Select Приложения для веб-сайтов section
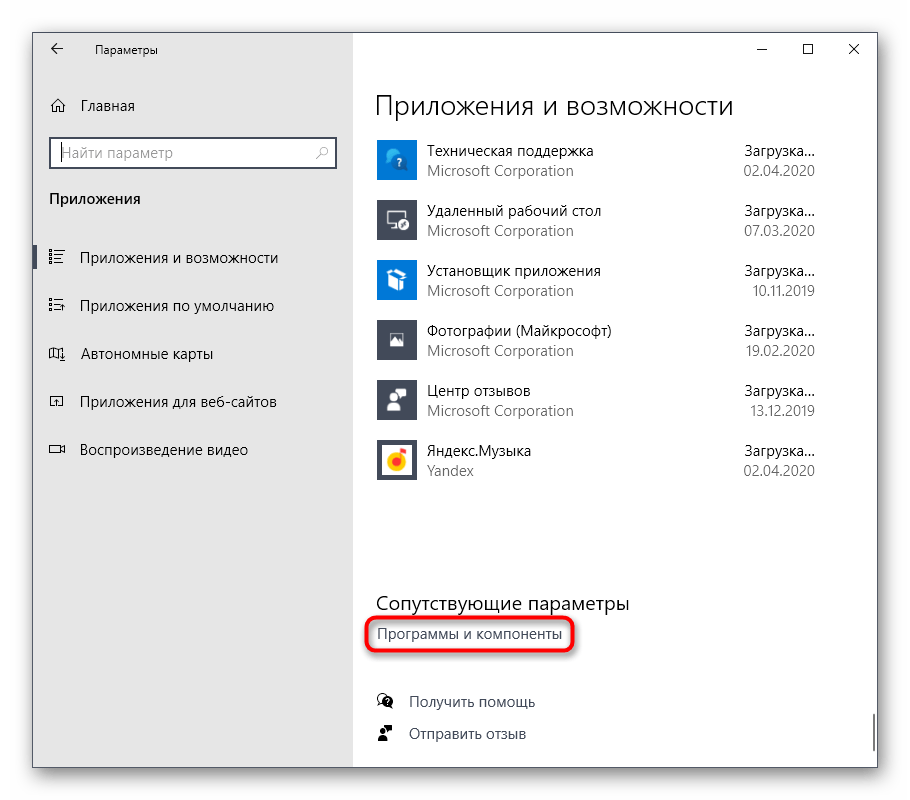The width and height of the screenshot is (910, 800). 178,402
